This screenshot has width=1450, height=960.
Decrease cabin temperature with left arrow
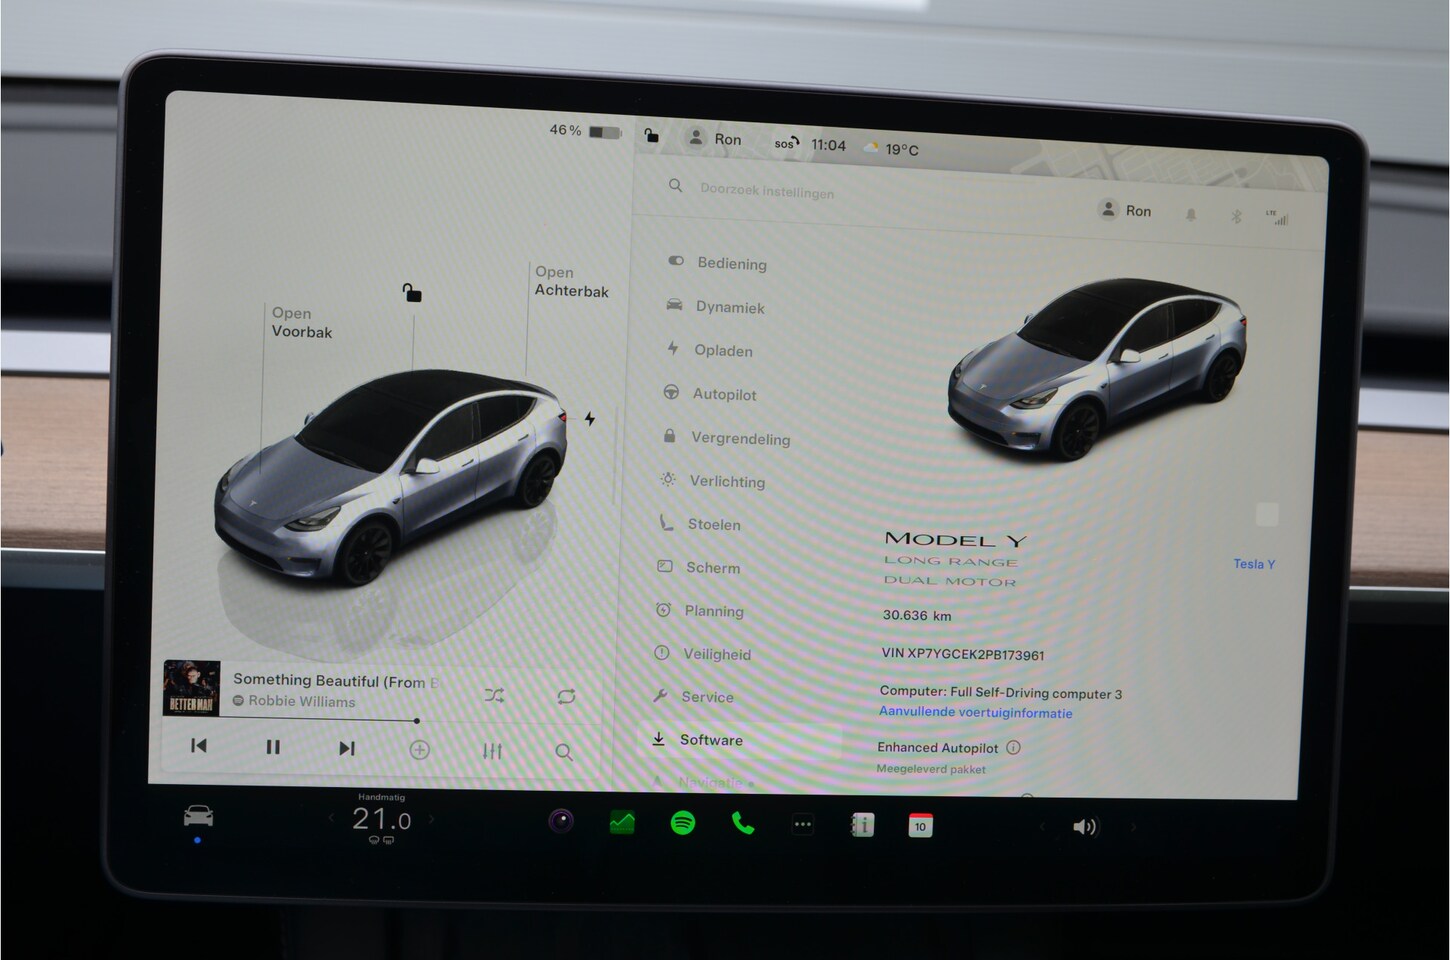tap(332, 818)
